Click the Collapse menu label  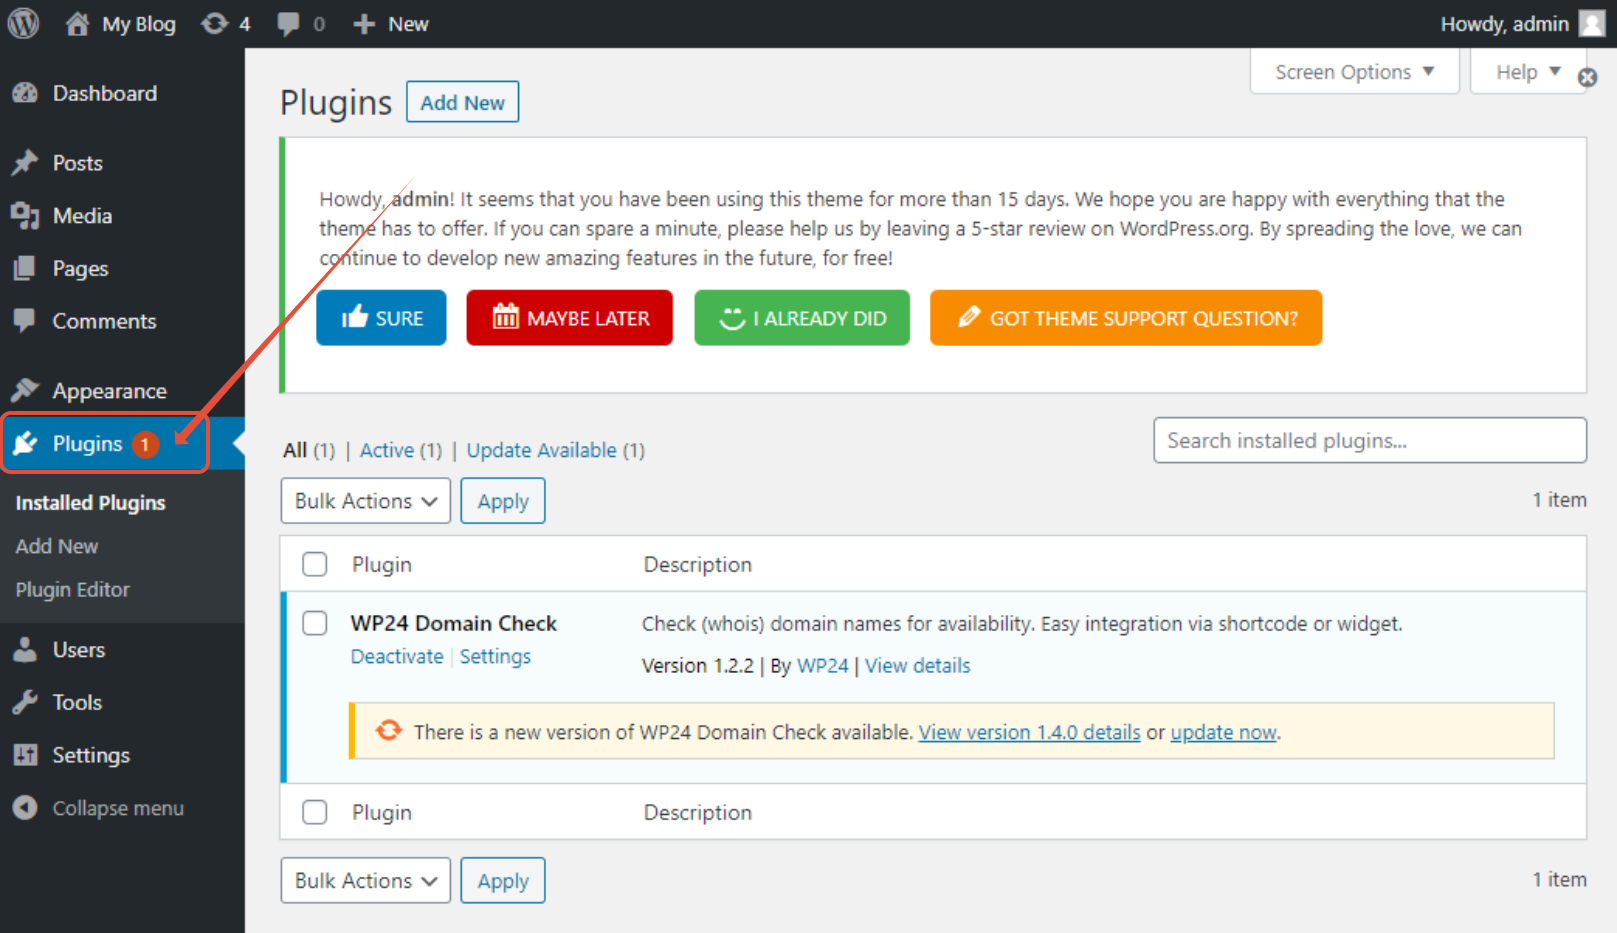(118, 808)
